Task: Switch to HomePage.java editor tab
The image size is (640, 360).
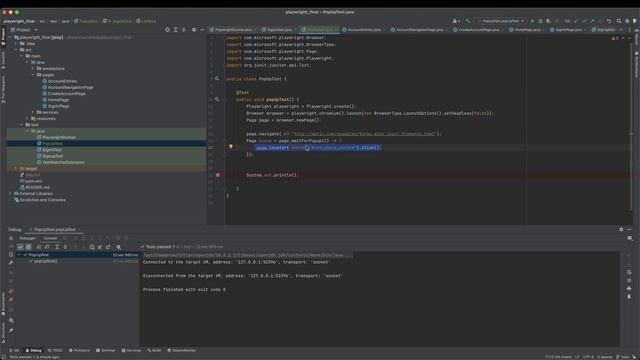Action: coord(527,30)
